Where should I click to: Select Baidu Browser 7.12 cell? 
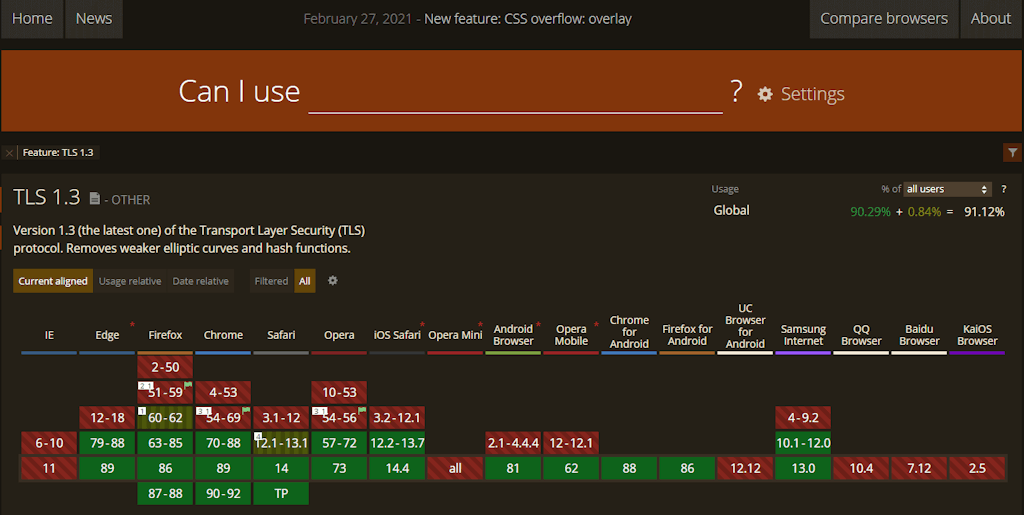(920, 468)
